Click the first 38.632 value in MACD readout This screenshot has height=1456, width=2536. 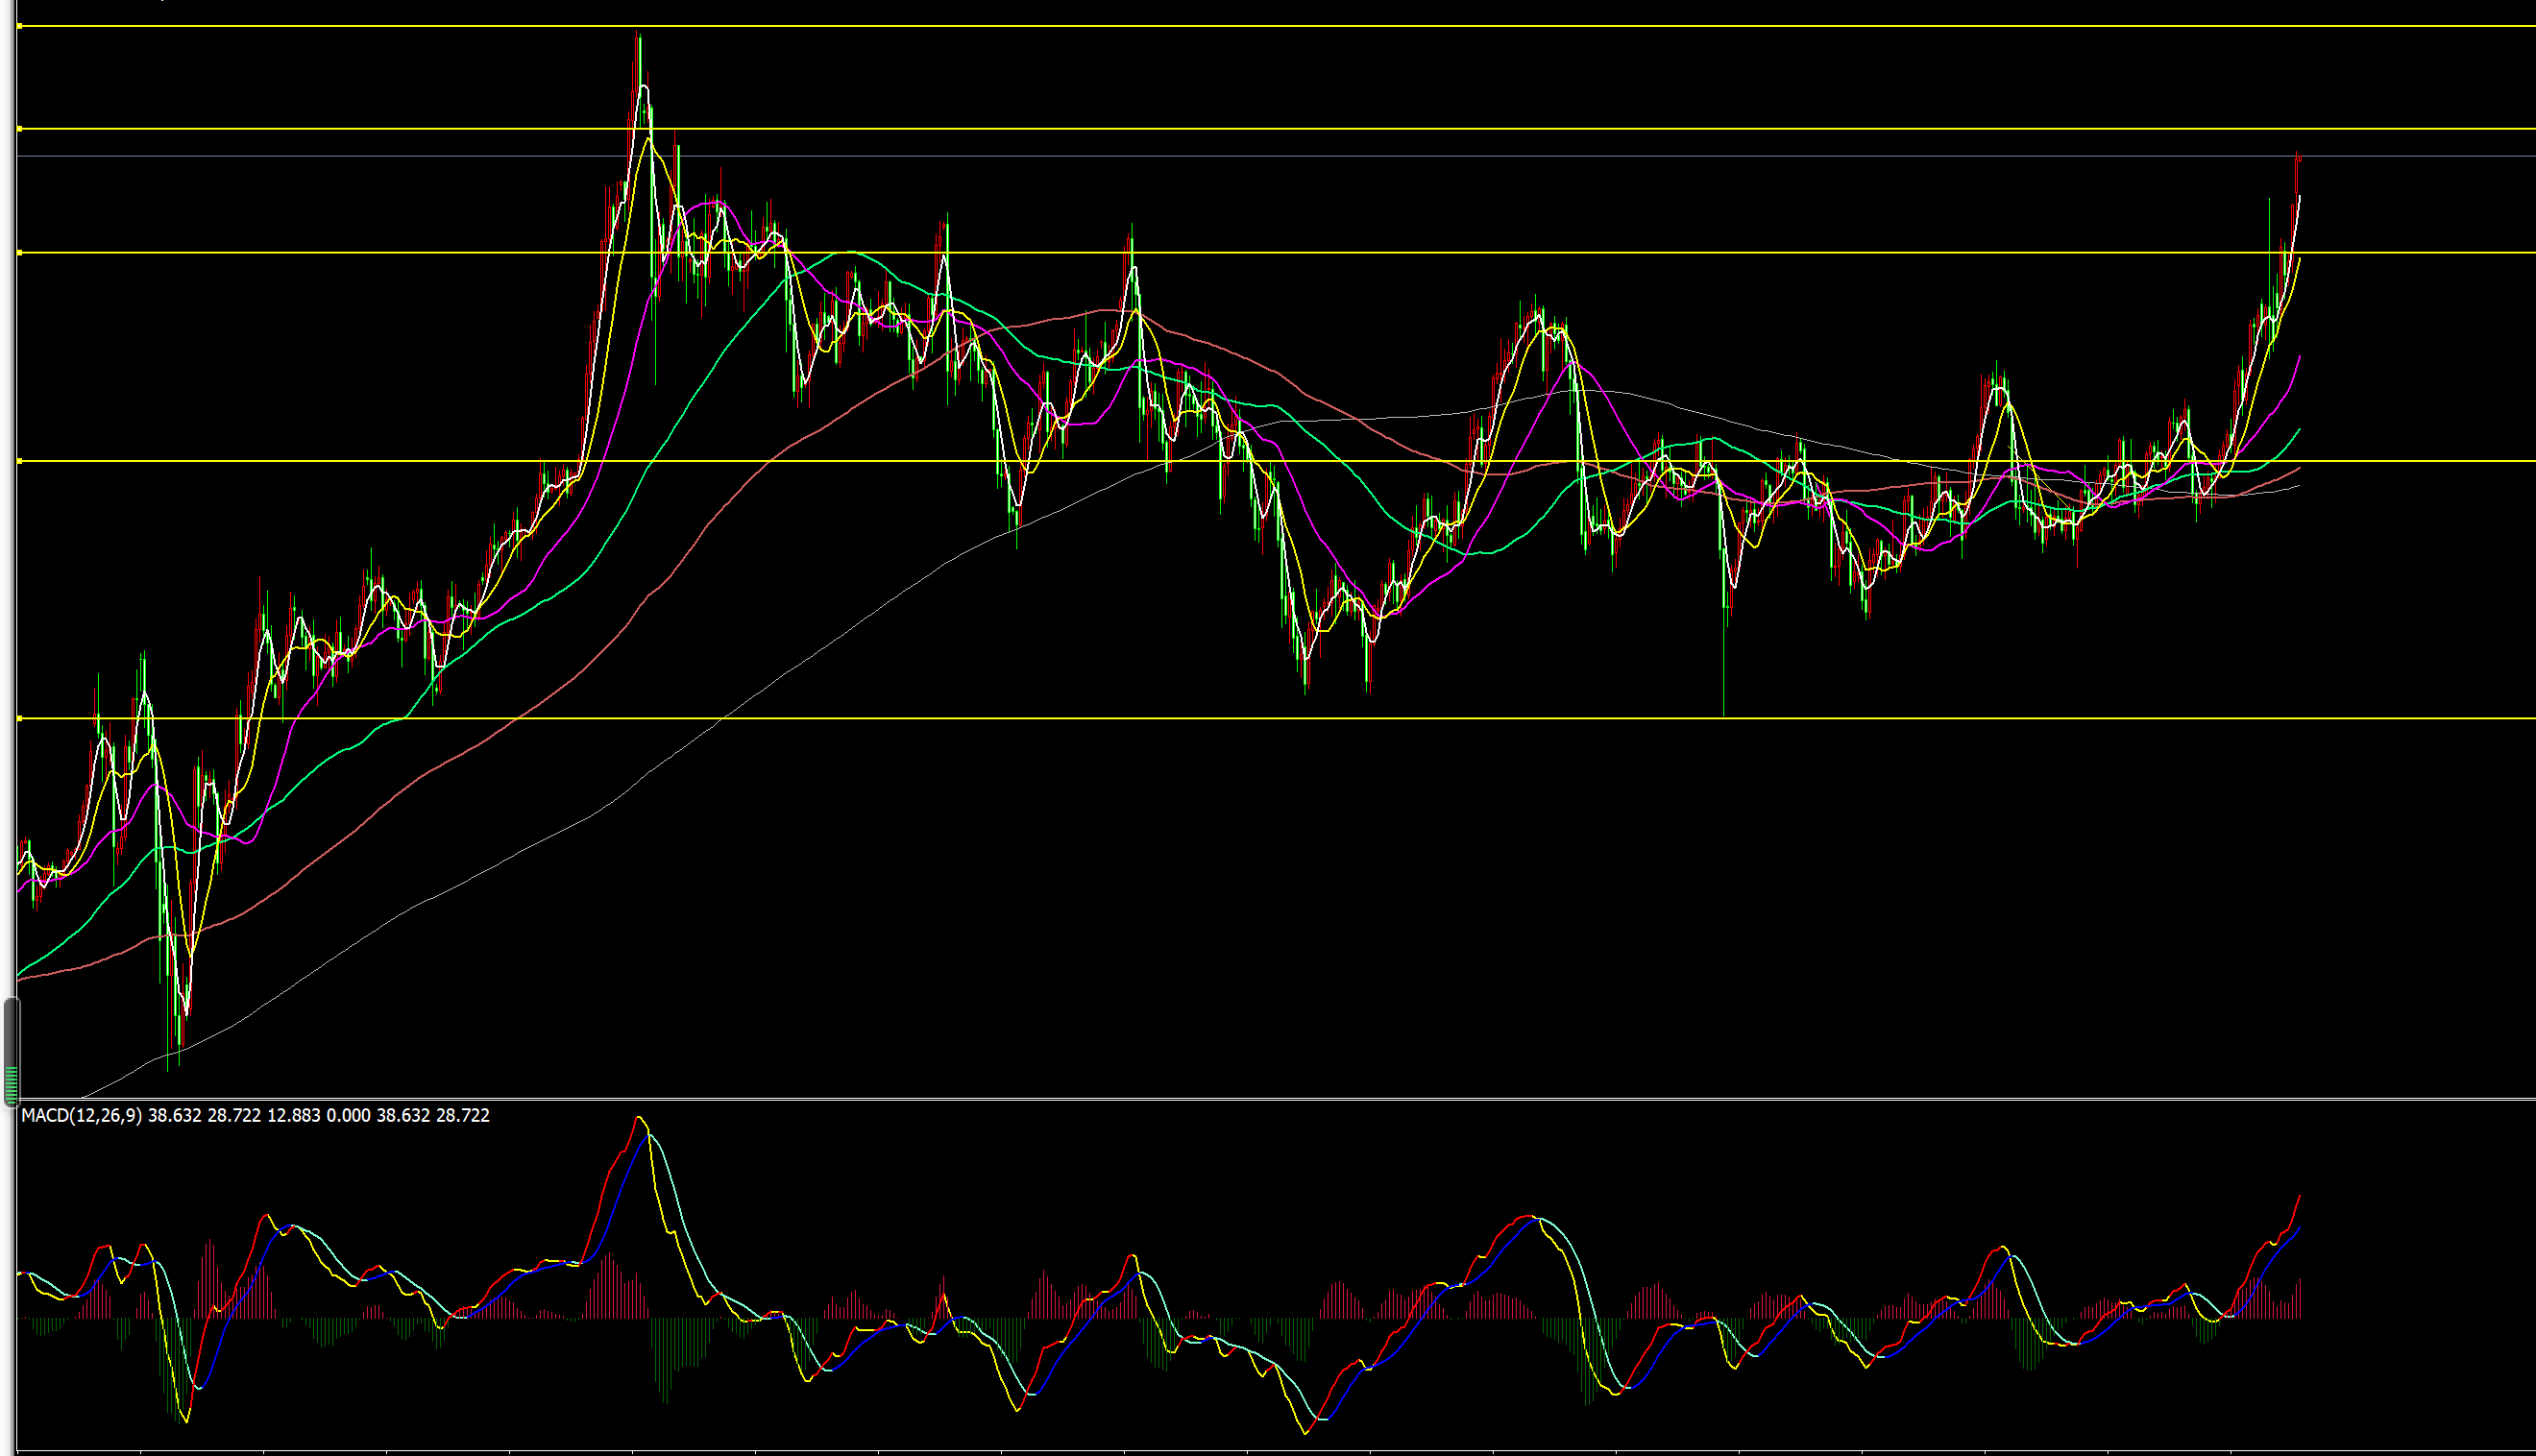tap(174, 1115)
